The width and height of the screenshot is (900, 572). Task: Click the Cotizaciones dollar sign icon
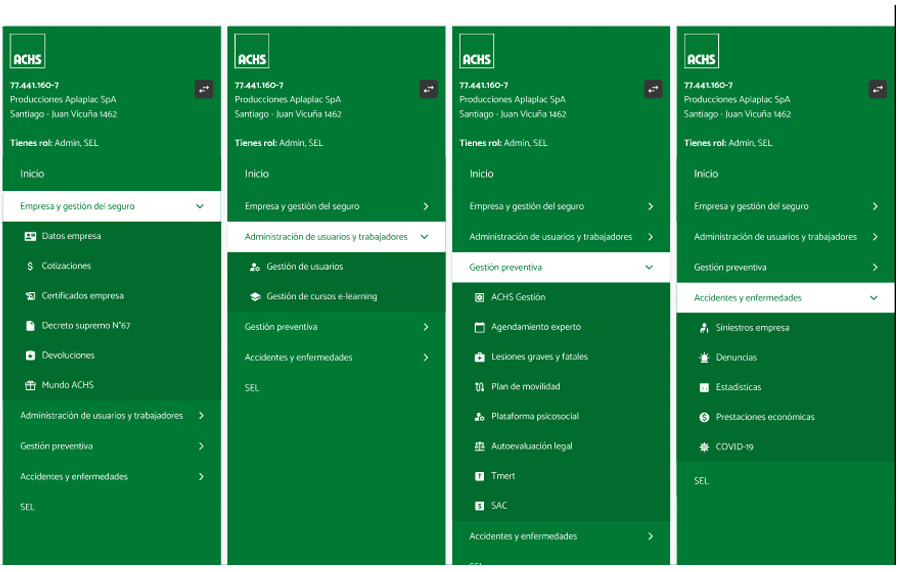point(30,266)
